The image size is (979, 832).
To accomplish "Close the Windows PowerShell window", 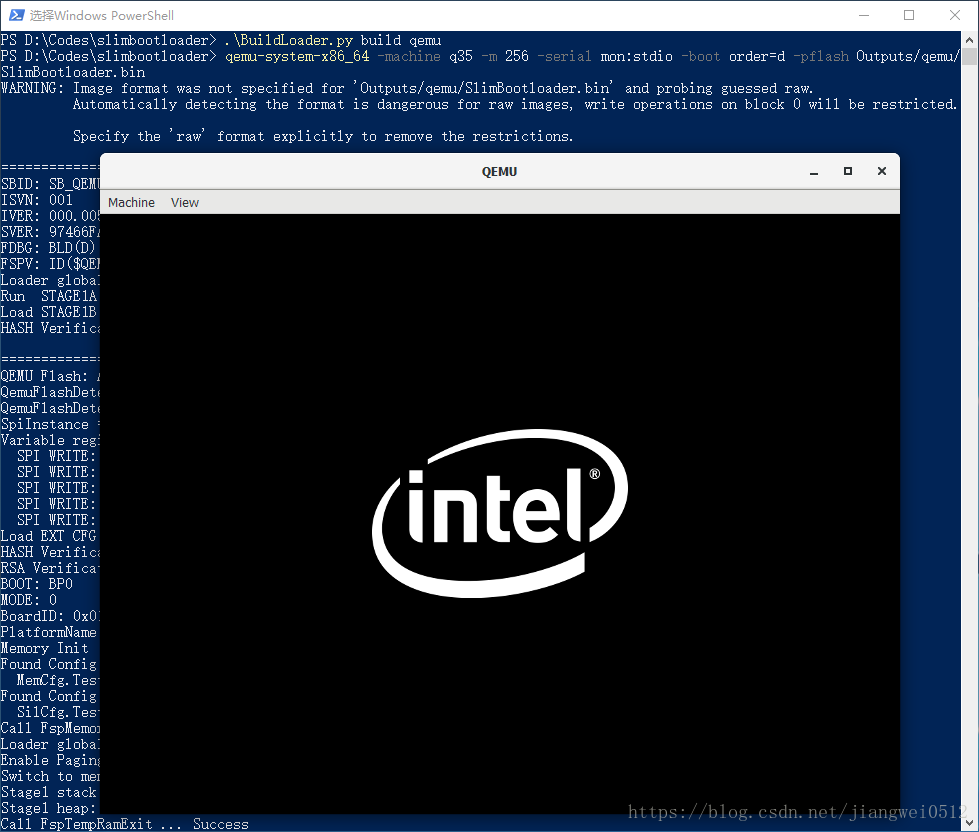I will coord(955,15).
